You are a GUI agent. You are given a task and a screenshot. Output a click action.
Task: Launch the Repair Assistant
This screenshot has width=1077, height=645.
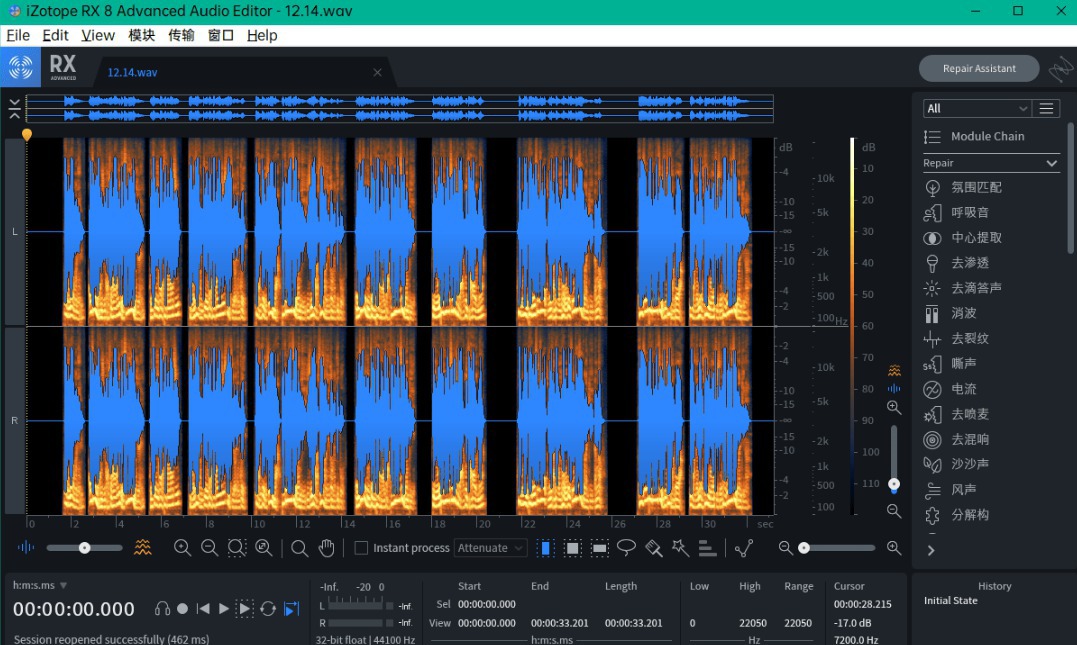pos(979,69)
